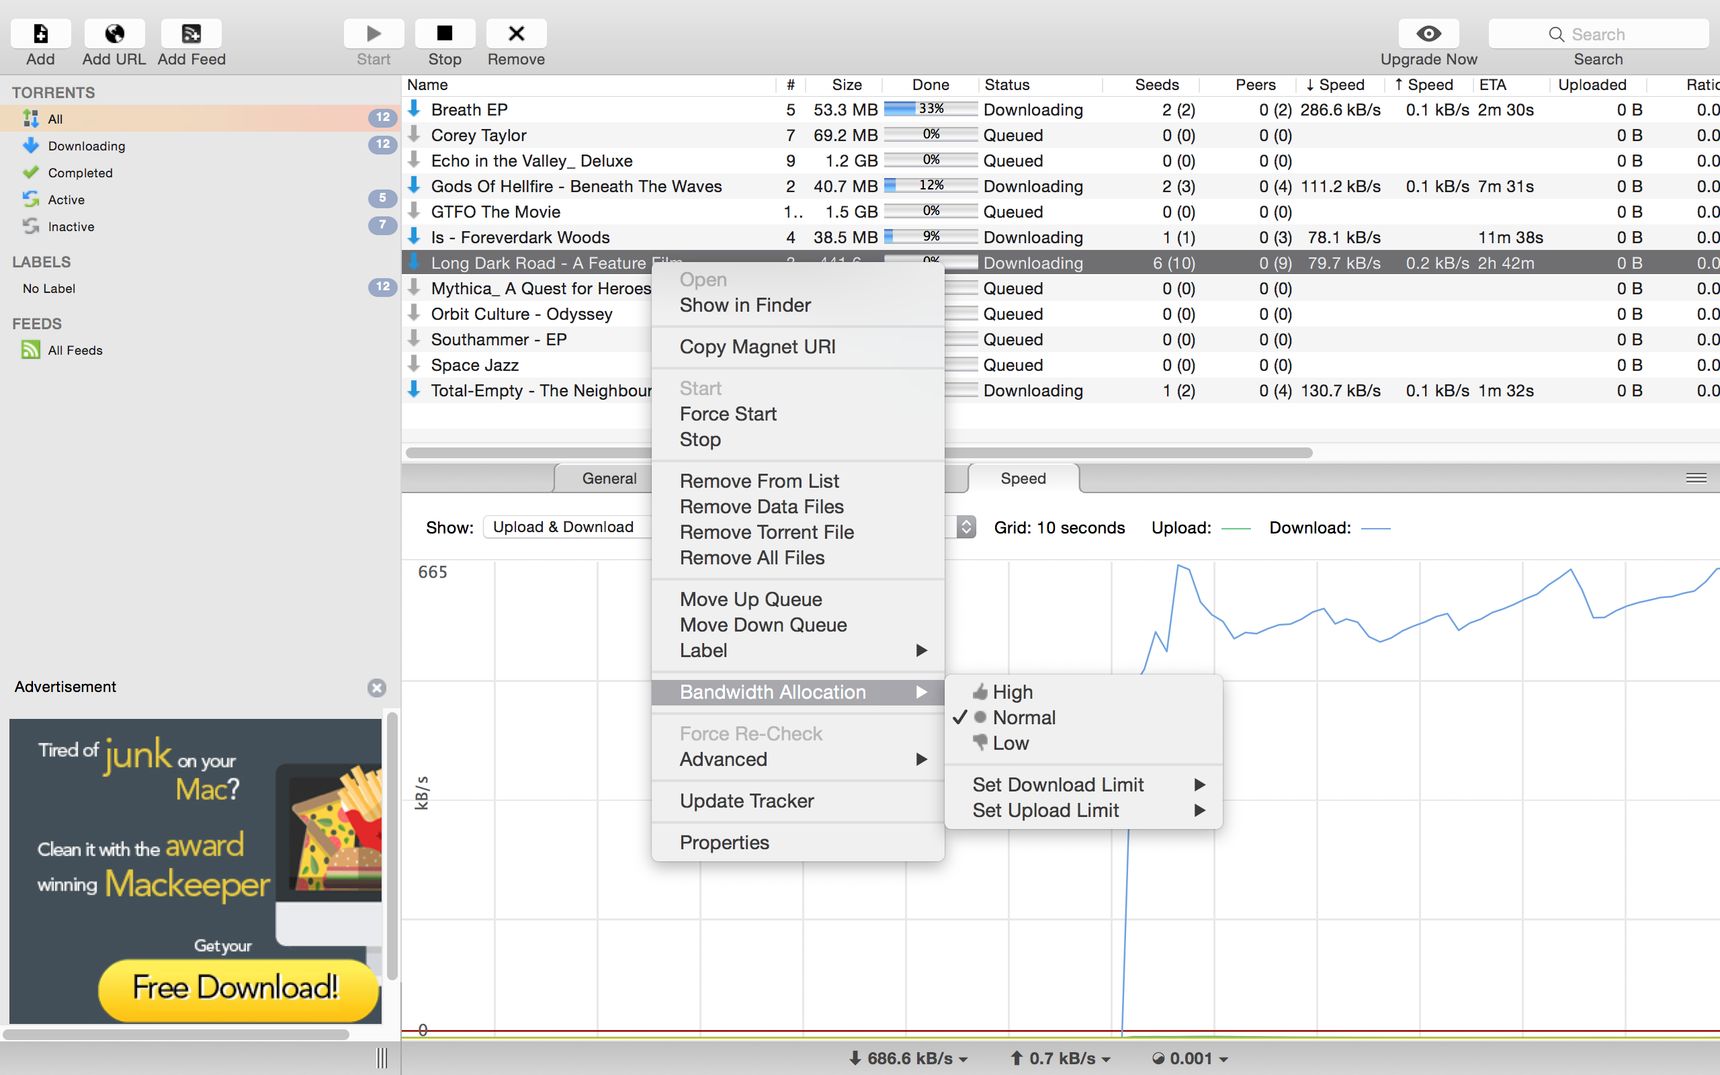
Task: Open the Bandwidth Allocation submenu
Action: (798, 692)
